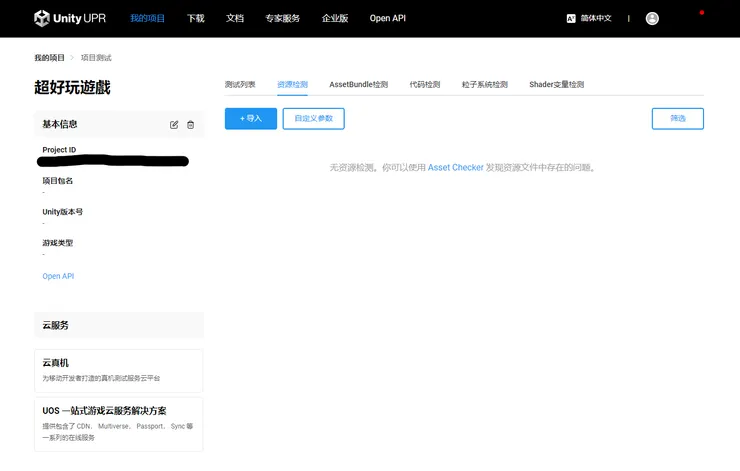Click the 超好玩遊戲 project title

tap(72, 87)
